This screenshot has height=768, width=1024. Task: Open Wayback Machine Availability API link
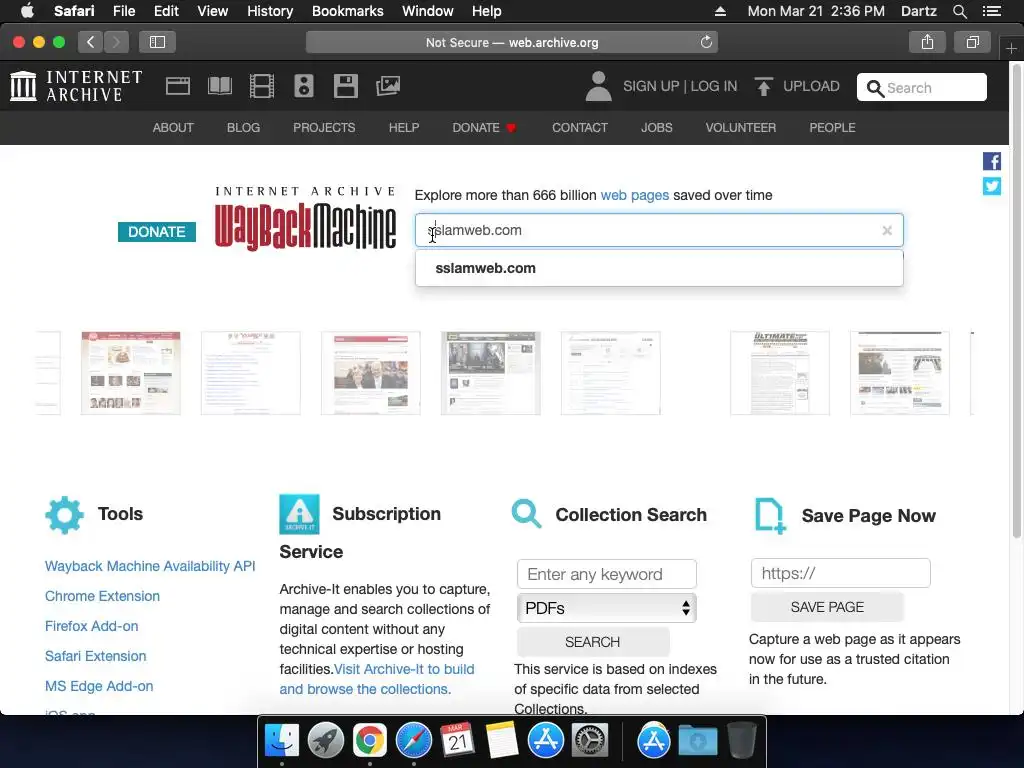[x=150, y=566]
